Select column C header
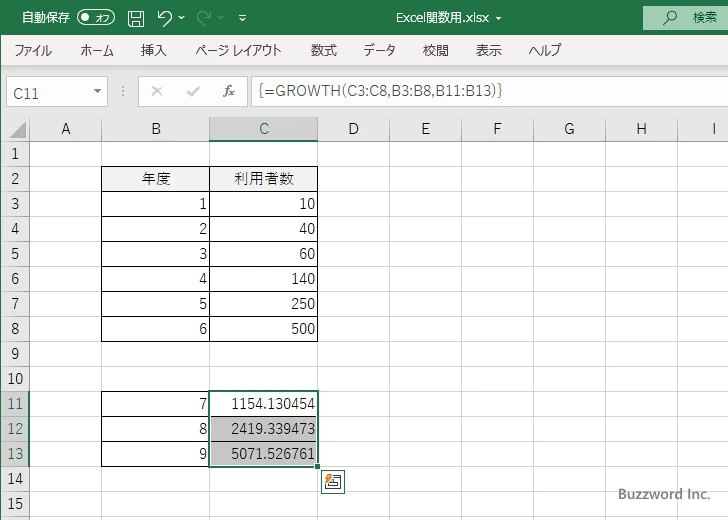 click(x=264, y=129)
